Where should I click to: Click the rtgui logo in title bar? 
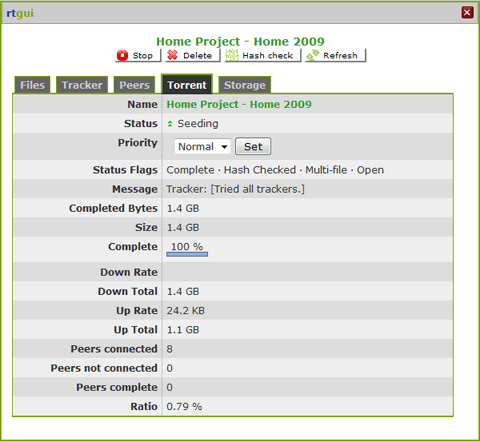[20, 13]
